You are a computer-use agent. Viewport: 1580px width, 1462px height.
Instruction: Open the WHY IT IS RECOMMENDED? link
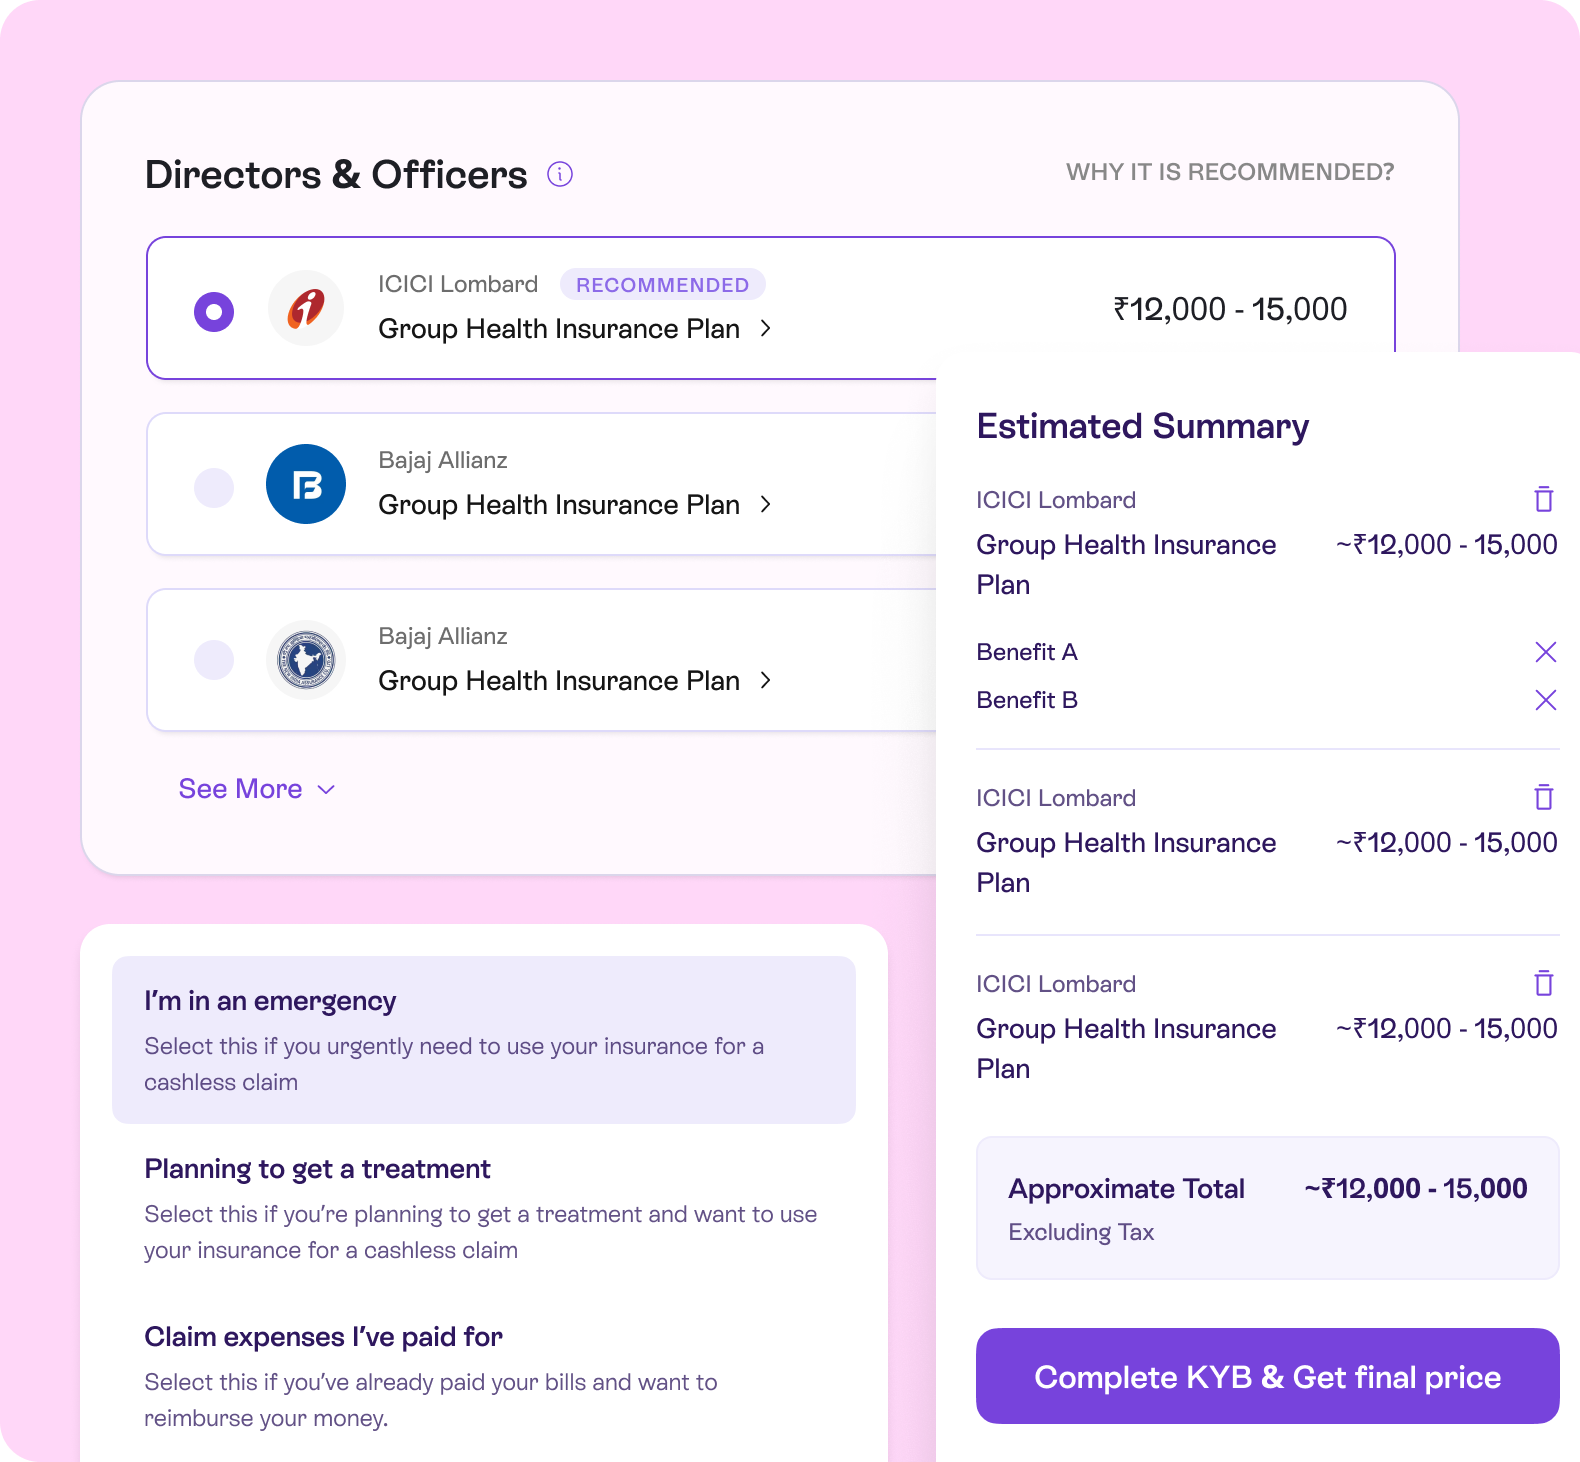1230,172
